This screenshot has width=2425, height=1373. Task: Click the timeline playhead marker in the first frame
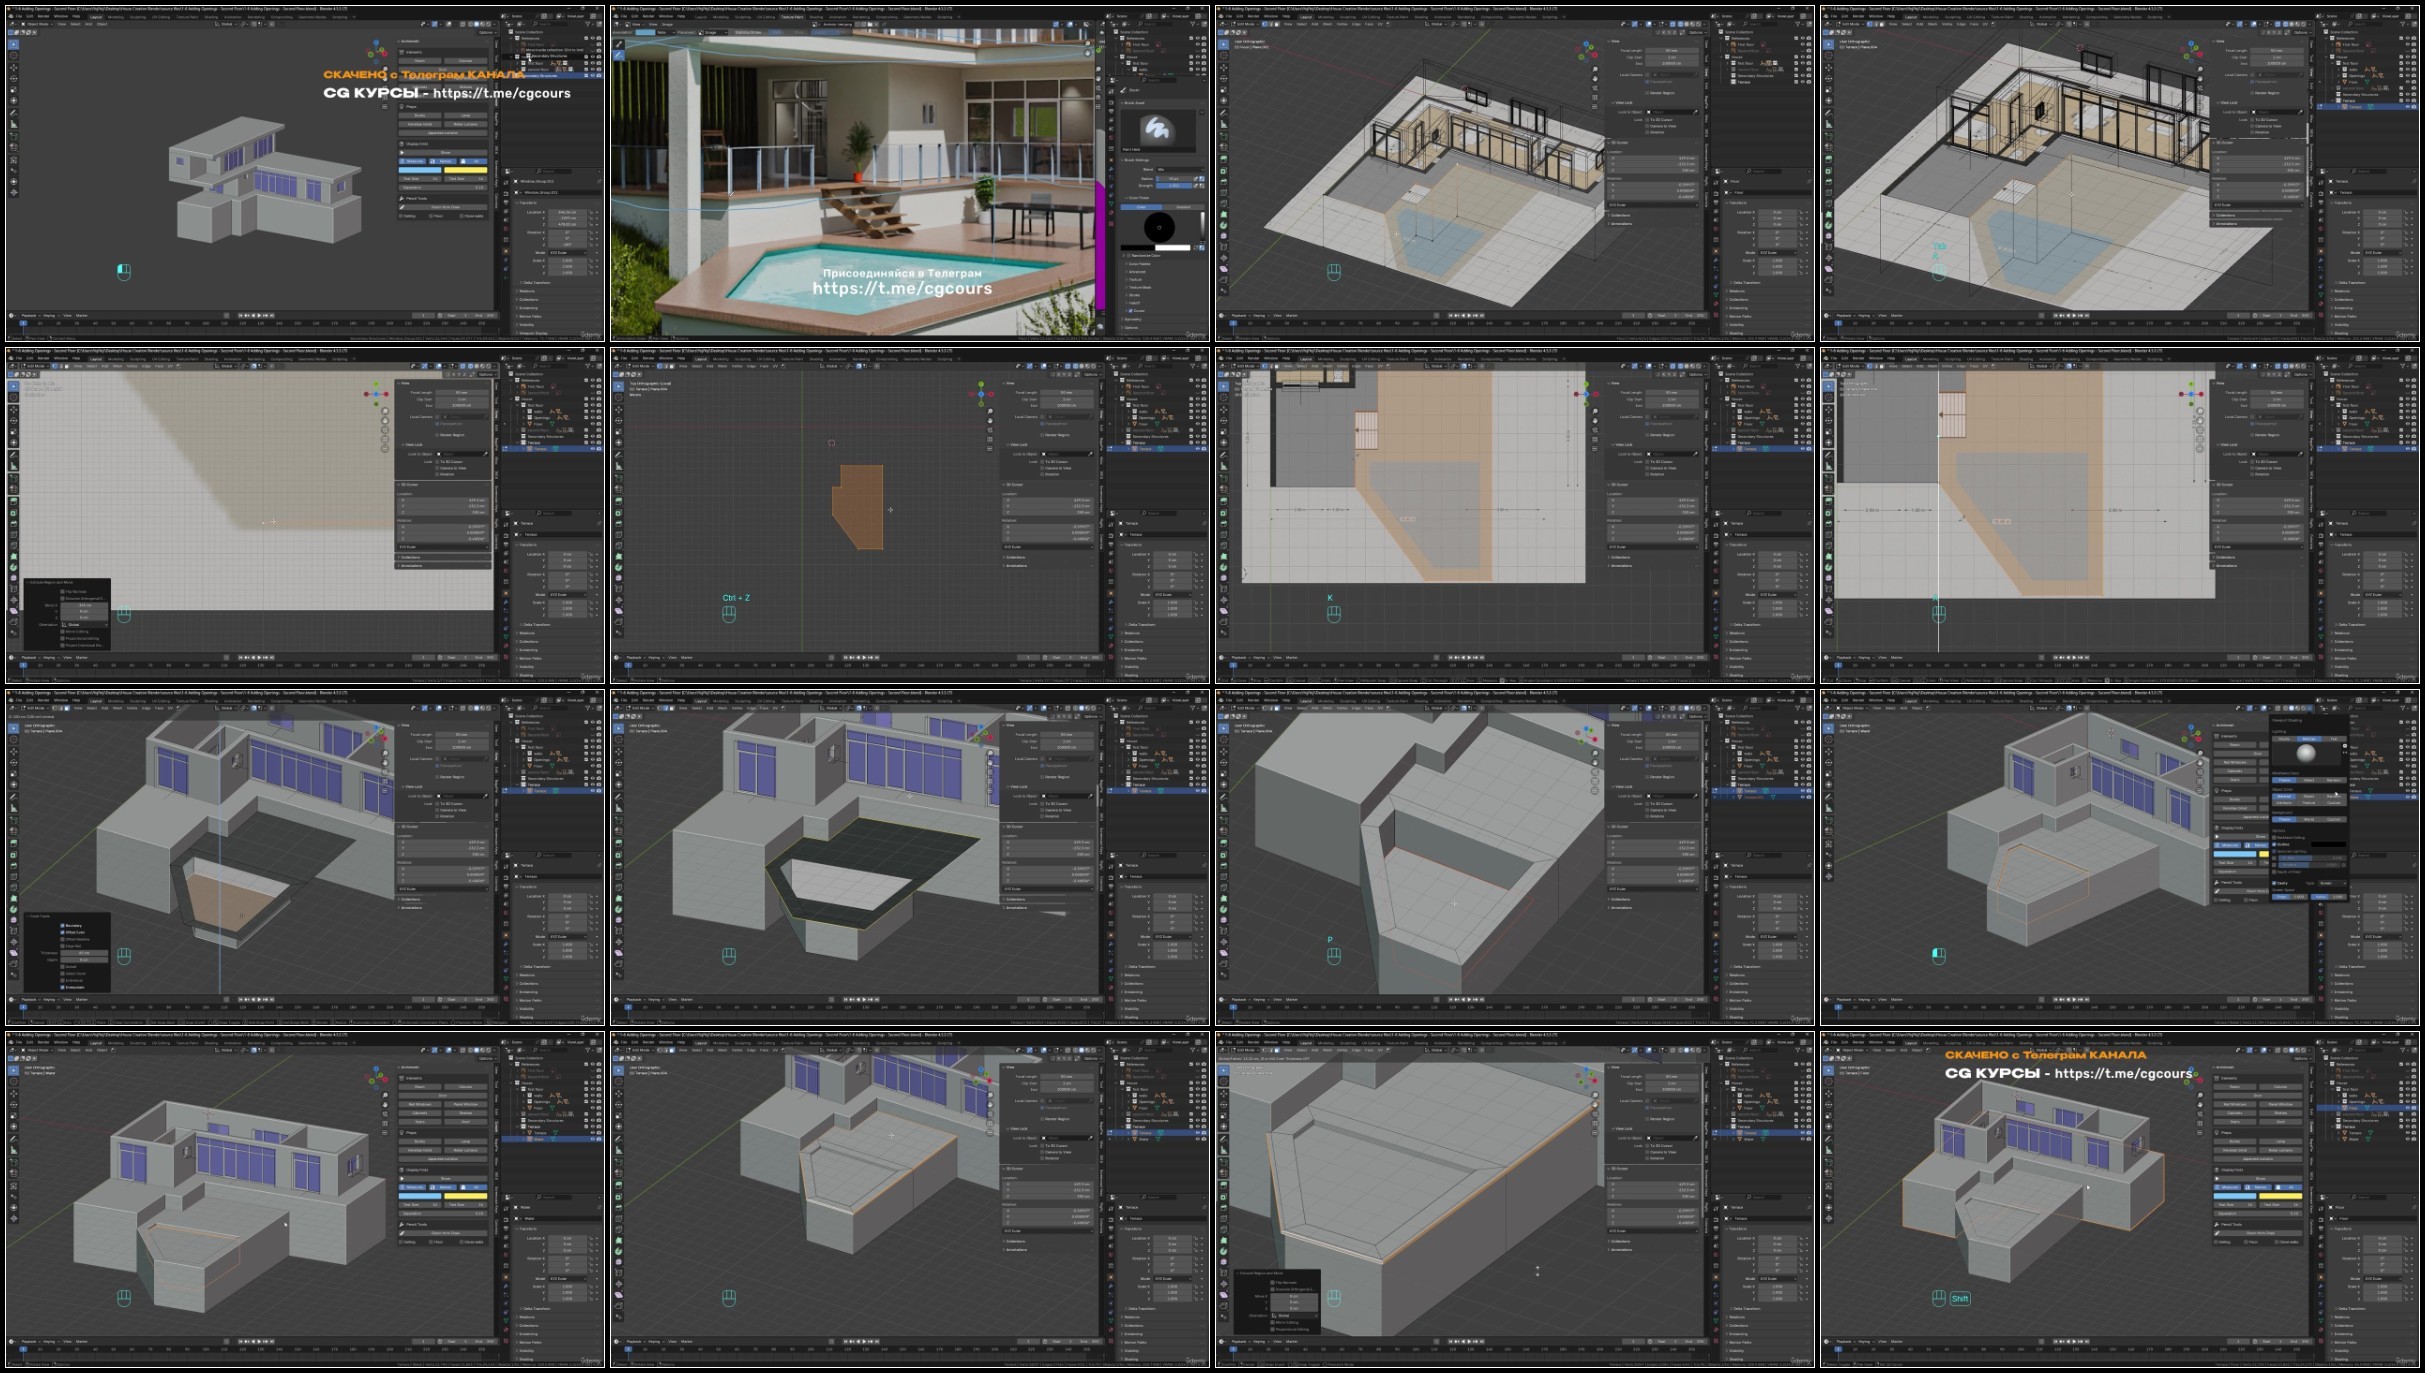[23, 323]
